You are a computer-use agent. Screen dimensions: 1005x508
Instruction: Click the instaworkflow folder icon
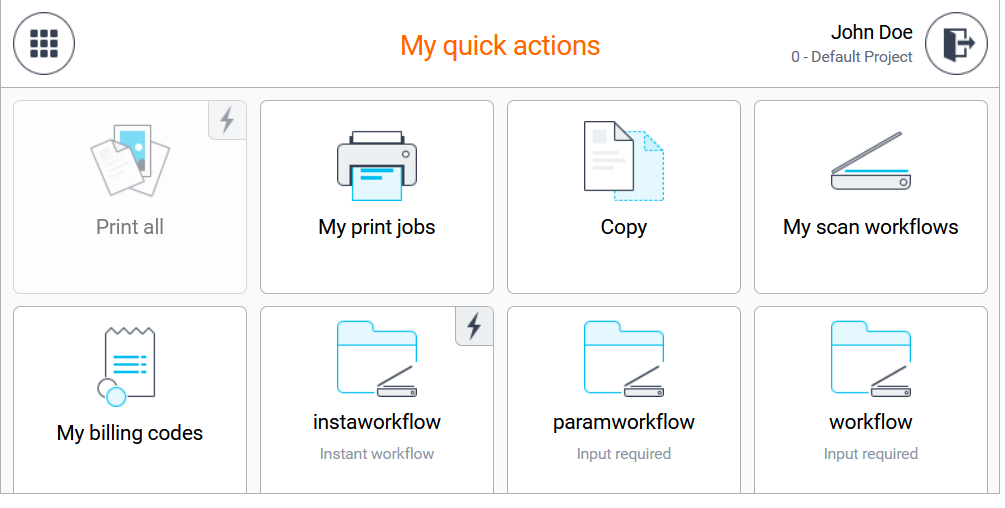[x=377, y=358]
